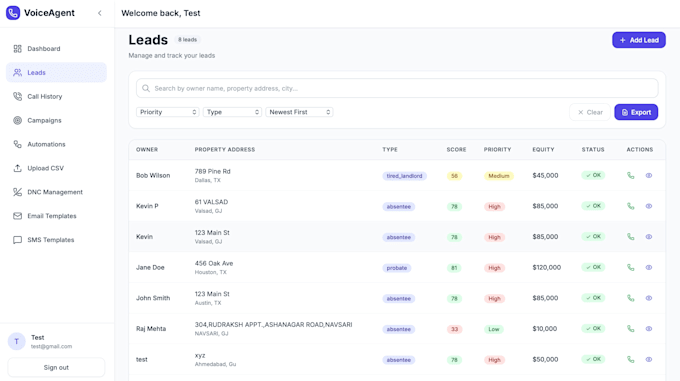Click Jane Doe's score 81 badge
Viewport: 680px width, 381px height.
point(454,268)
